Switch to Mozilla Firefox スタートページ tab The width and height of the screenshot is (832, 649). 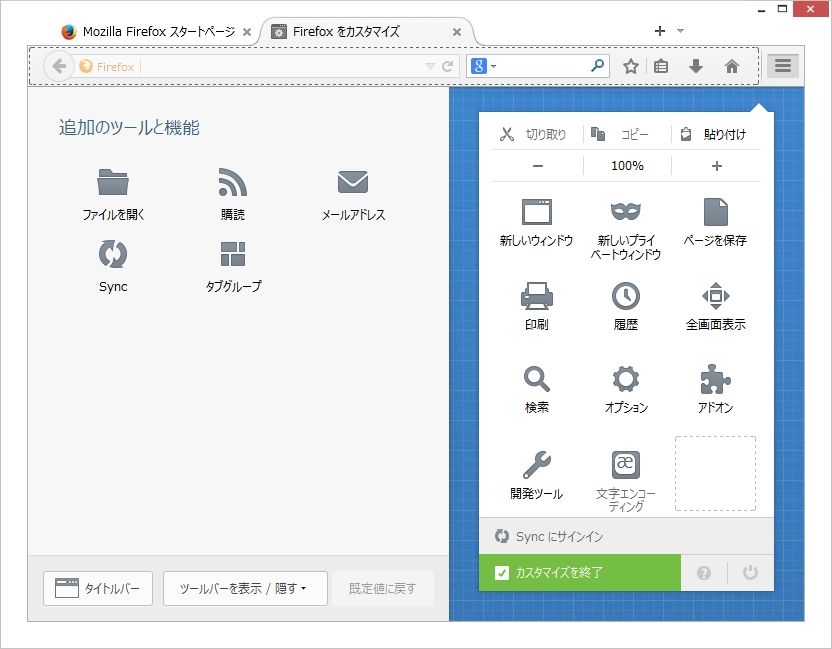pyautogui.click(x=154, y=32)
